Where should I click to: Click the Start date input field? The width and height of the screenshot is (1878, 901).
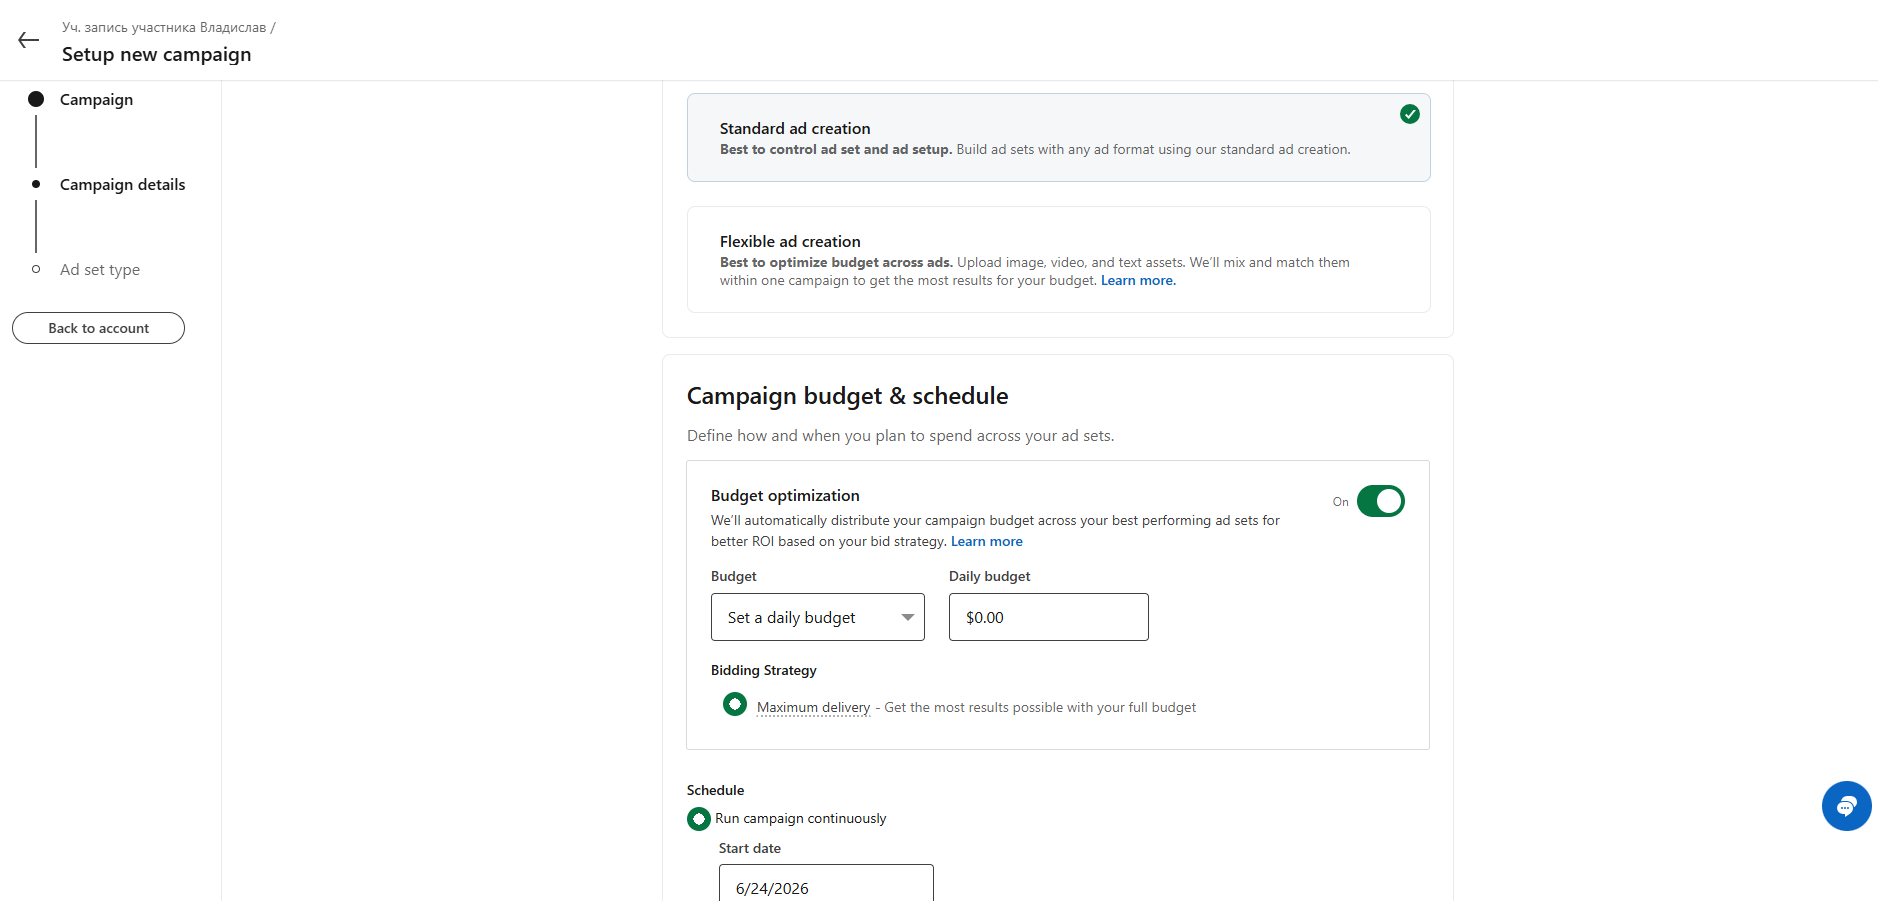pos(826,884)
